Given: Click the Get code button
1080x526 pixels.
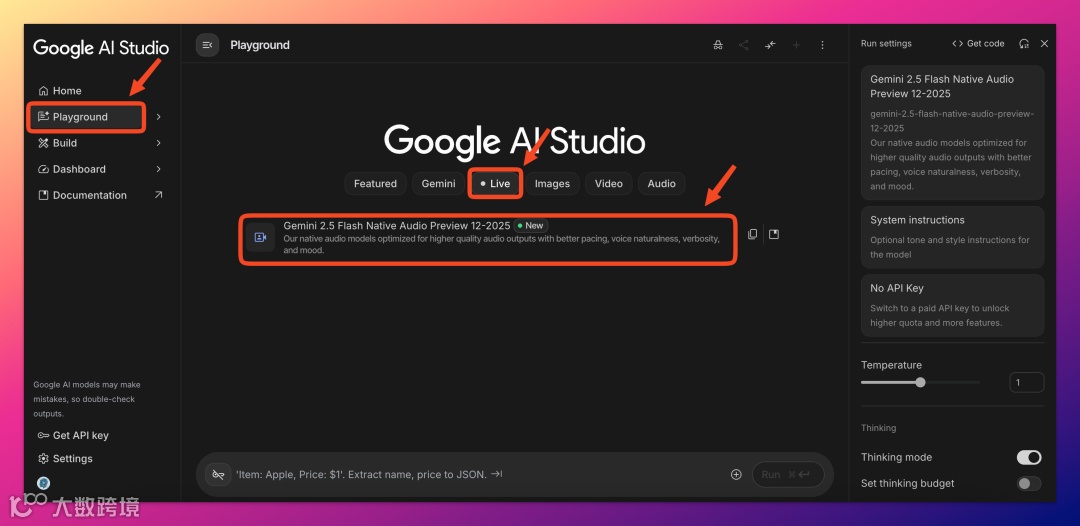Looking at the screenshot, I should click(x=978, y=43).
